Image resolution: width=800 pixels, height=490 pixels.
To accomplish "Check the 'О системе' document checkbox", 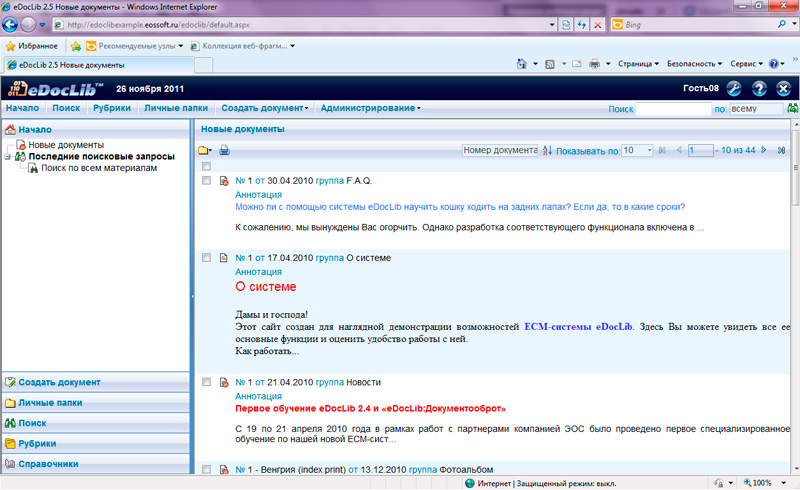I will click(x=206, y=258).
